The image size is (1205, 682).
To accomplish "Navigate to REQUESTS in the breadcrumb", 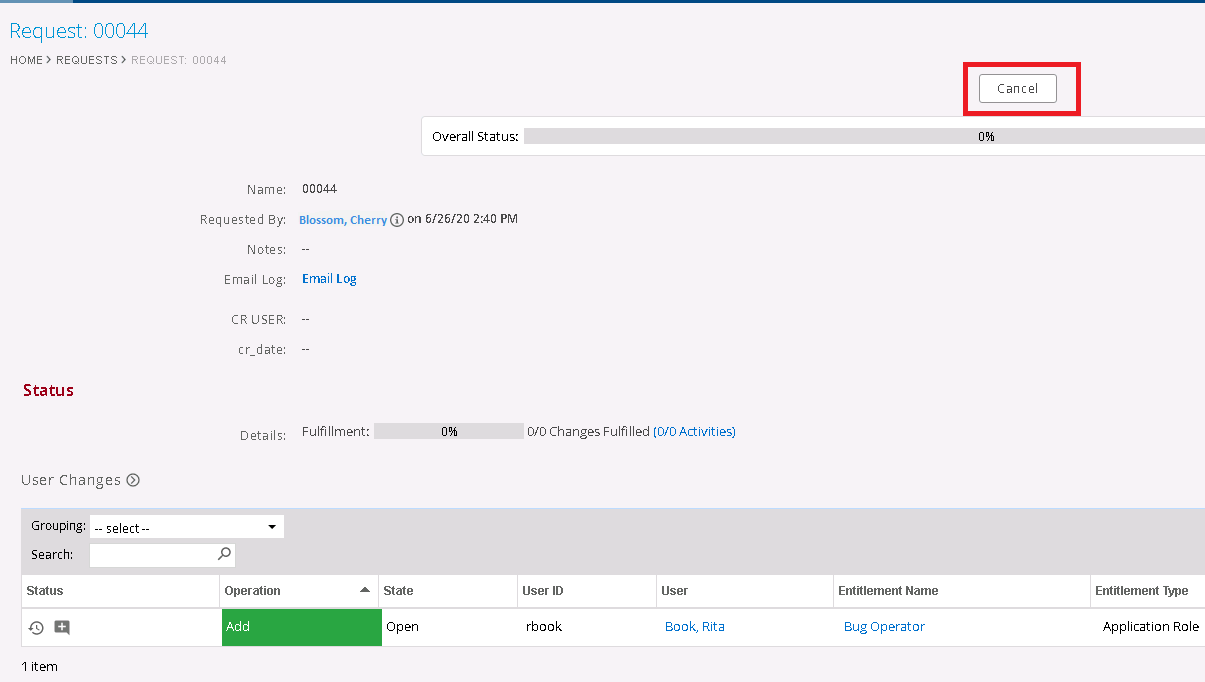I will pos(87,60).
